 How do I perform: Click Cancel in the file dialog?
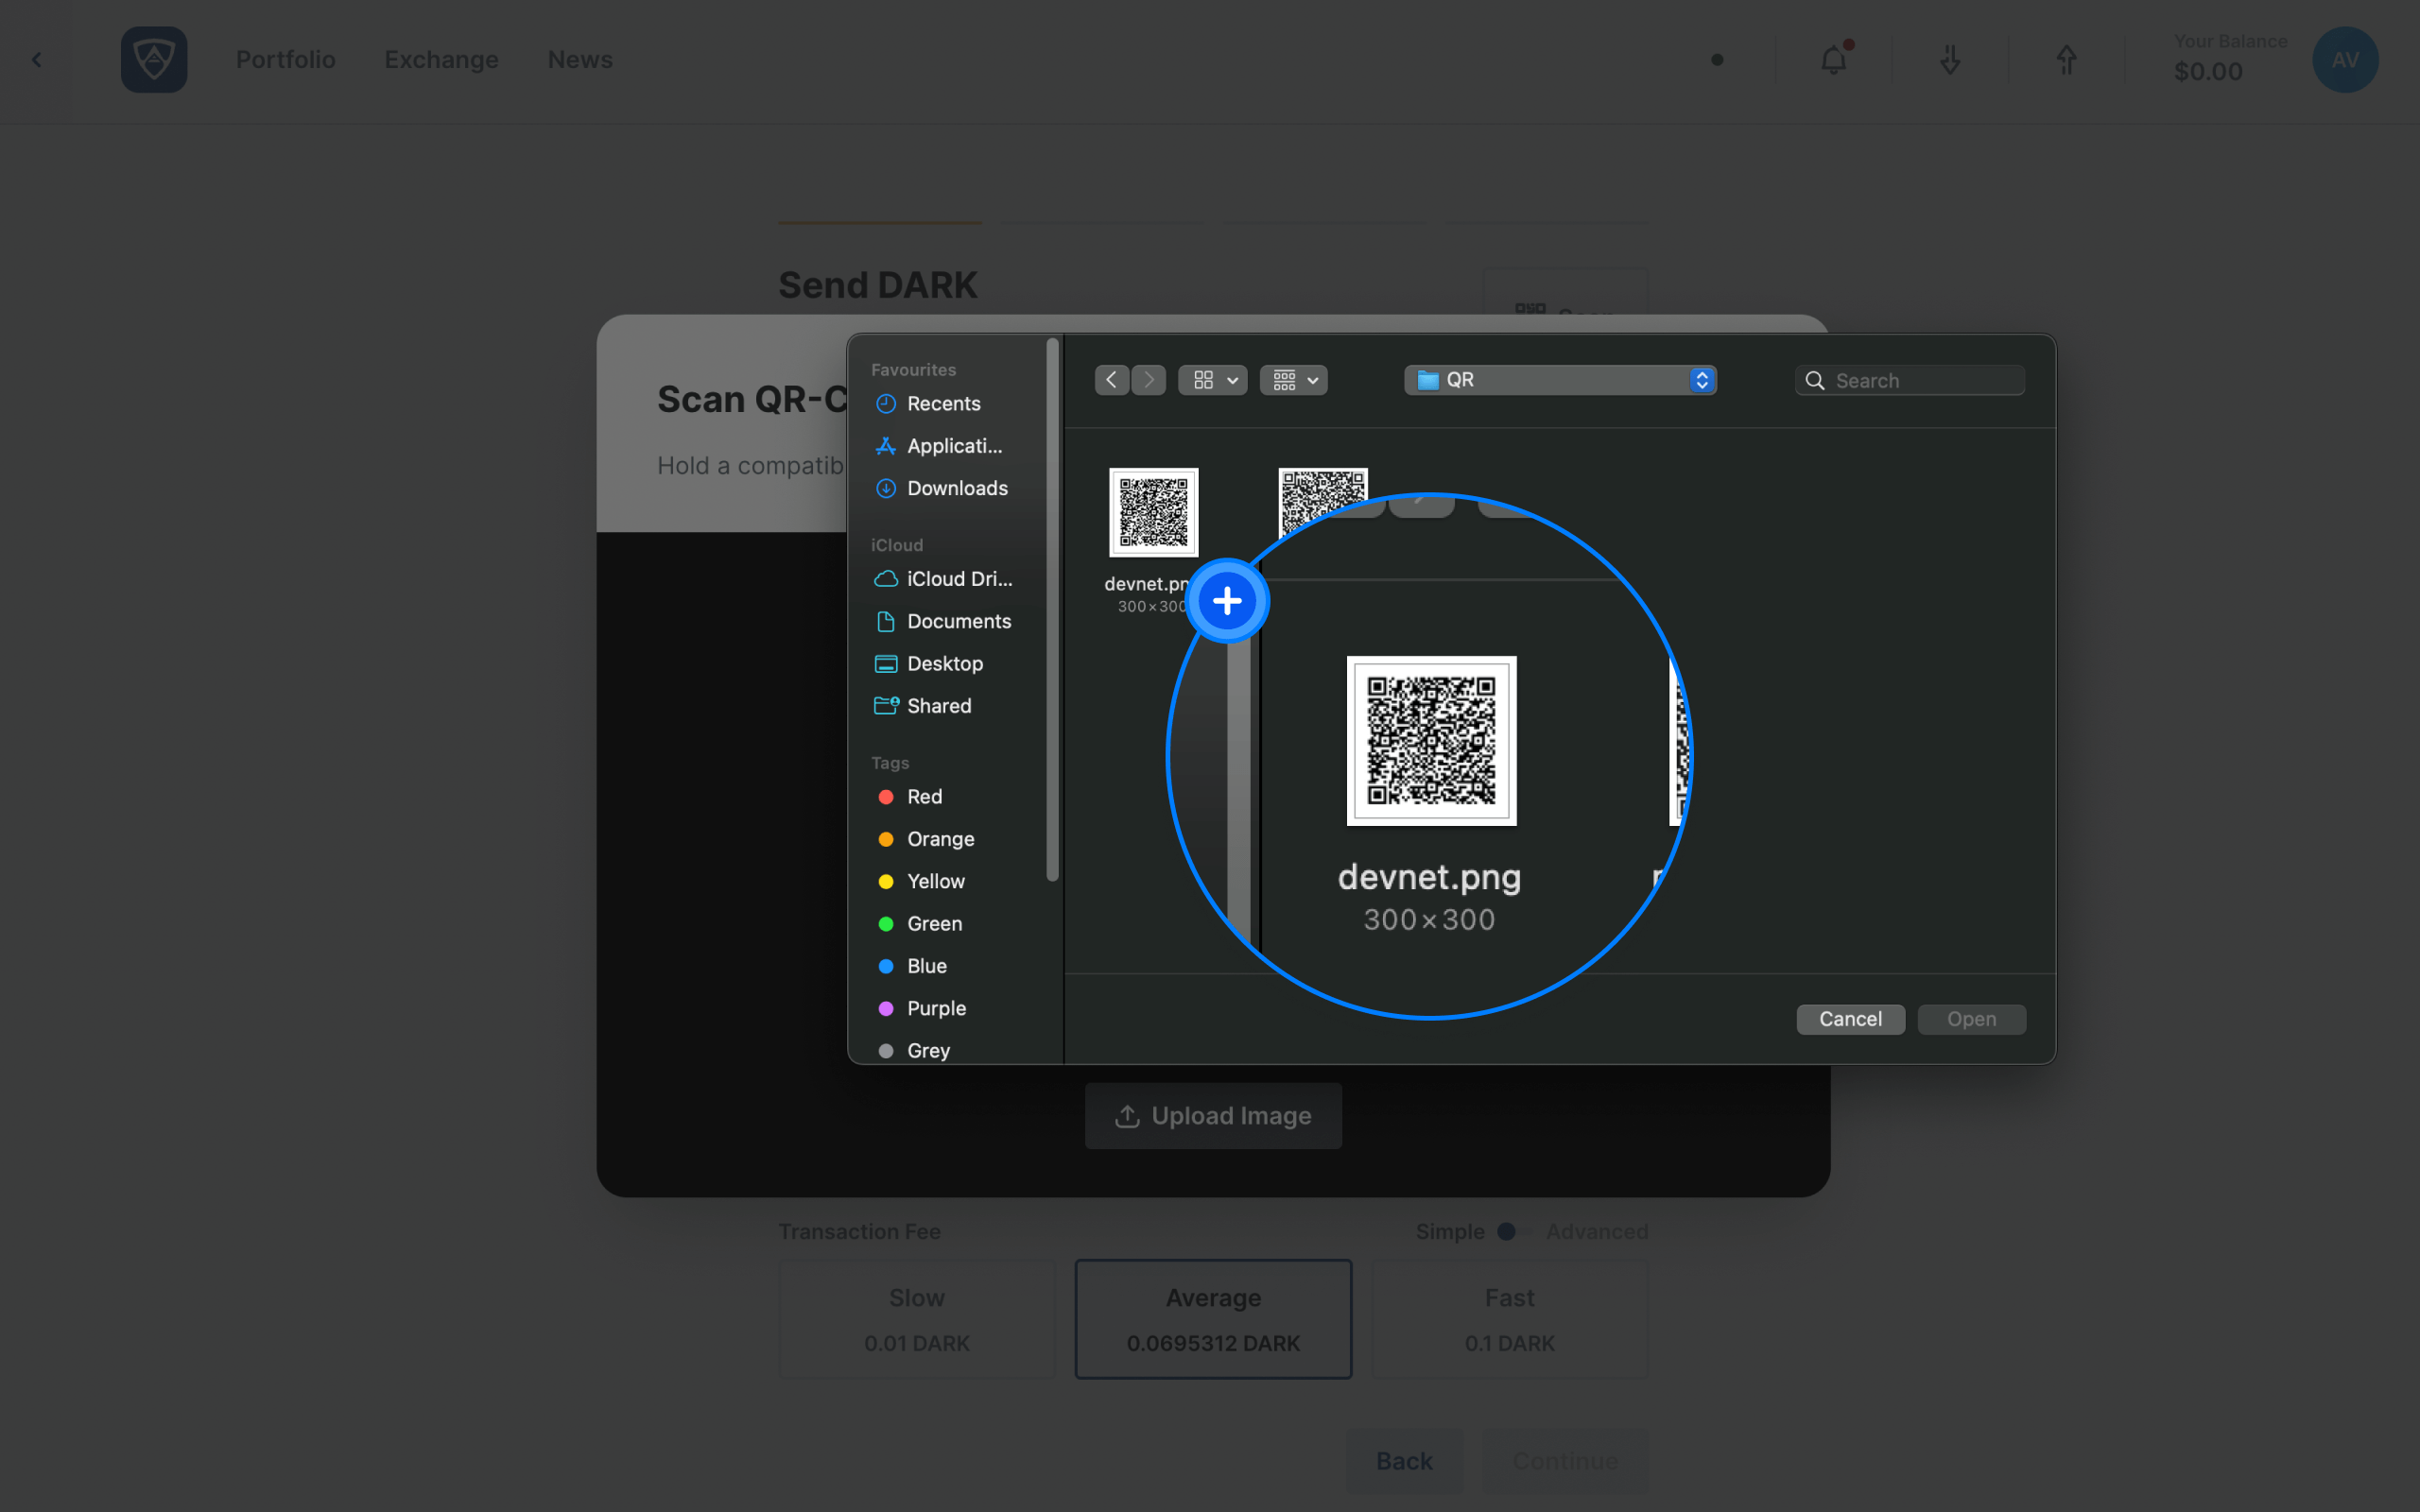[1850, 1019]
